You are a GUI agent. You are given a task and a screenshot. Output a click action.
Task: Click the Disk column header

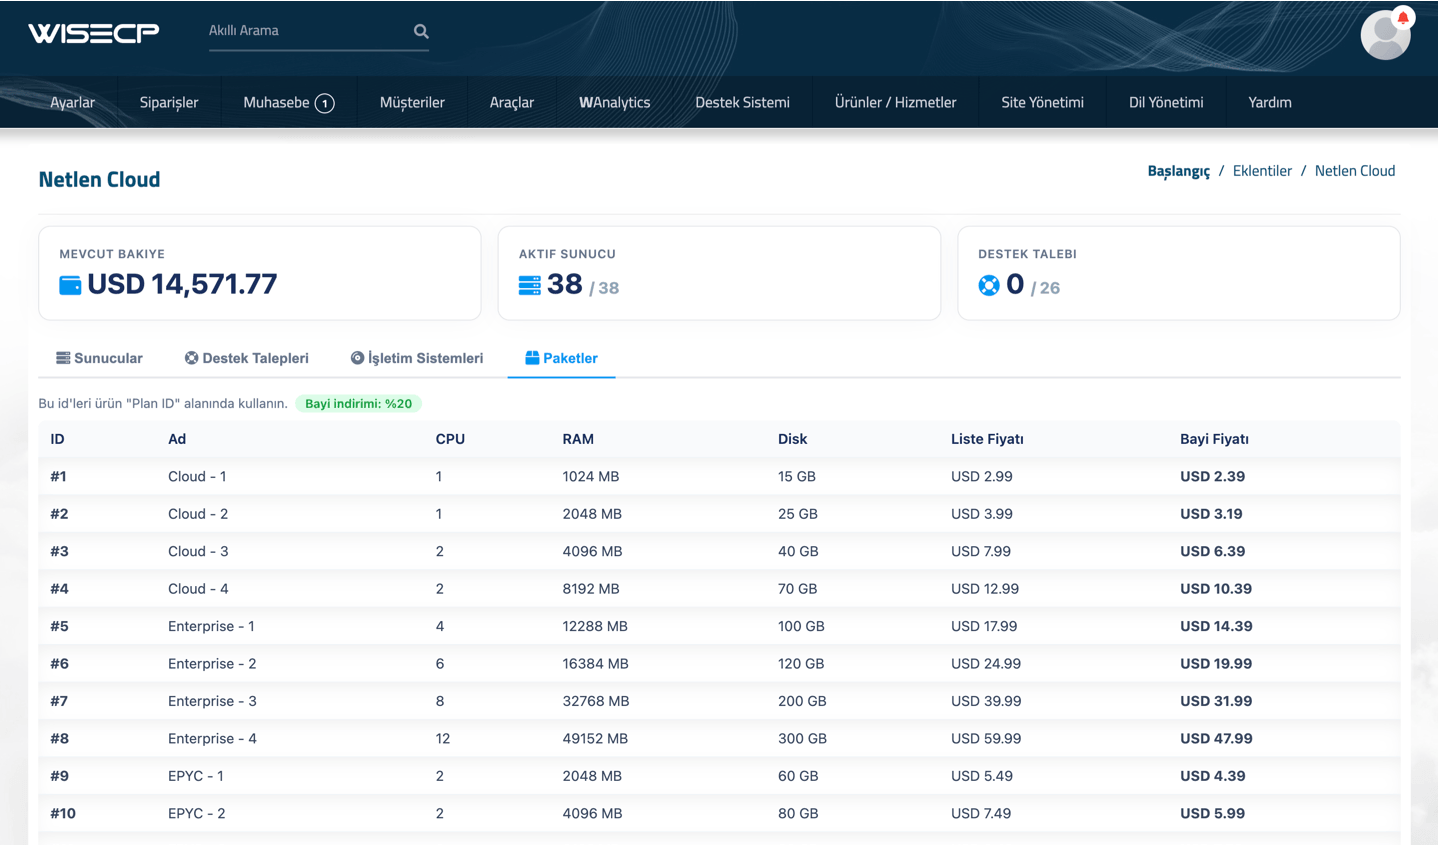792,439
